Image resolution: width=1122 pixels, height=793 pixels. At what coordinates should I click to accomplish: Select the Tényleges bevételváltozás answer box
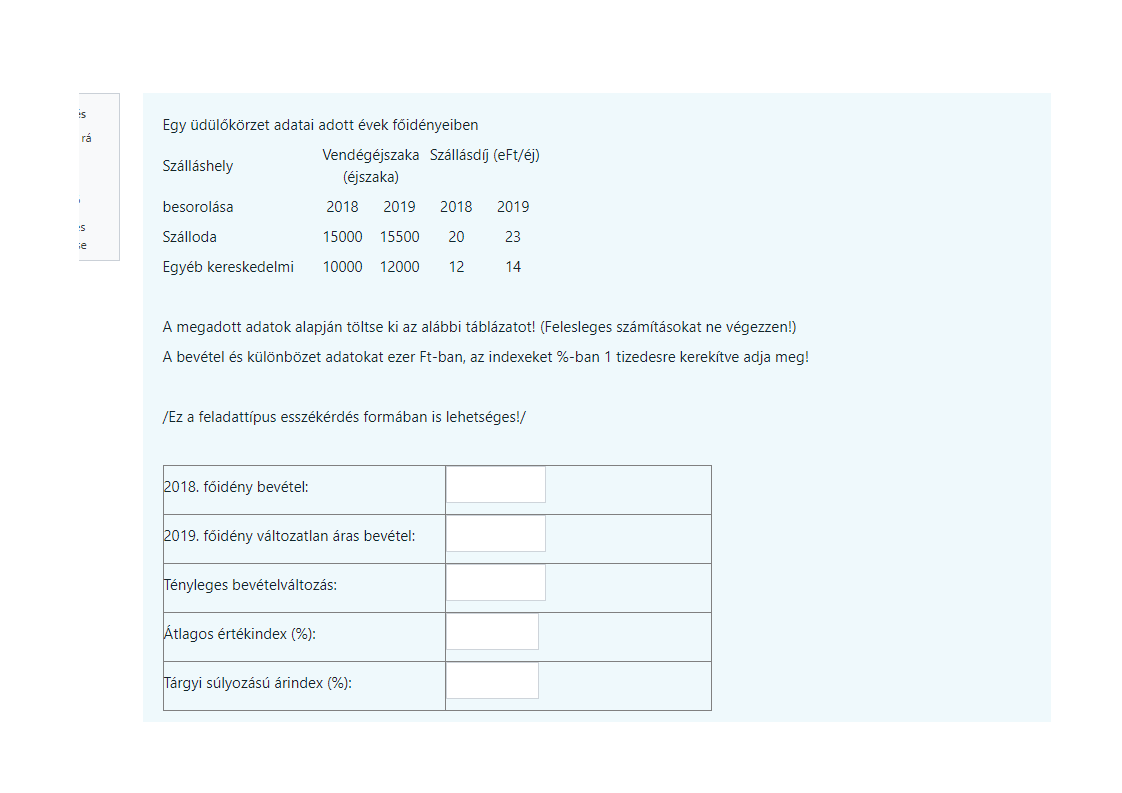pyautogui.click(x=496, y=583)
